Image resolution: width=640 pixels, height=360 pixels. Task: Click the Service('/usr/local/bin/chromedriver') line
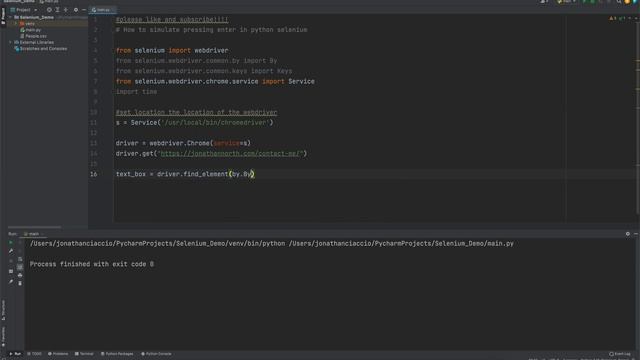pyautogui.click(x=194, y=122)
